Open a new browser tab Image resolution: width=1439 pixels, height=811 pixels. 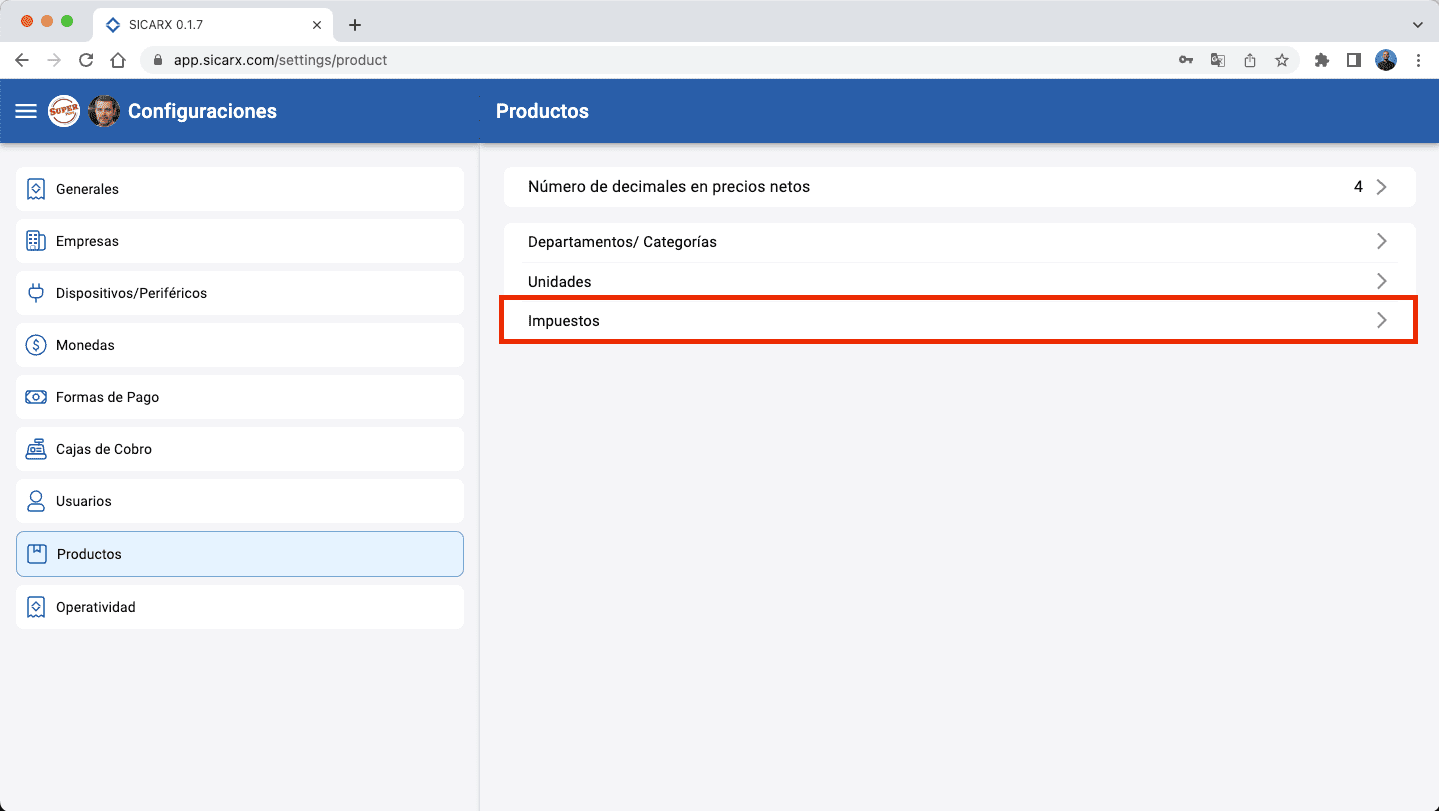point(354,25)
